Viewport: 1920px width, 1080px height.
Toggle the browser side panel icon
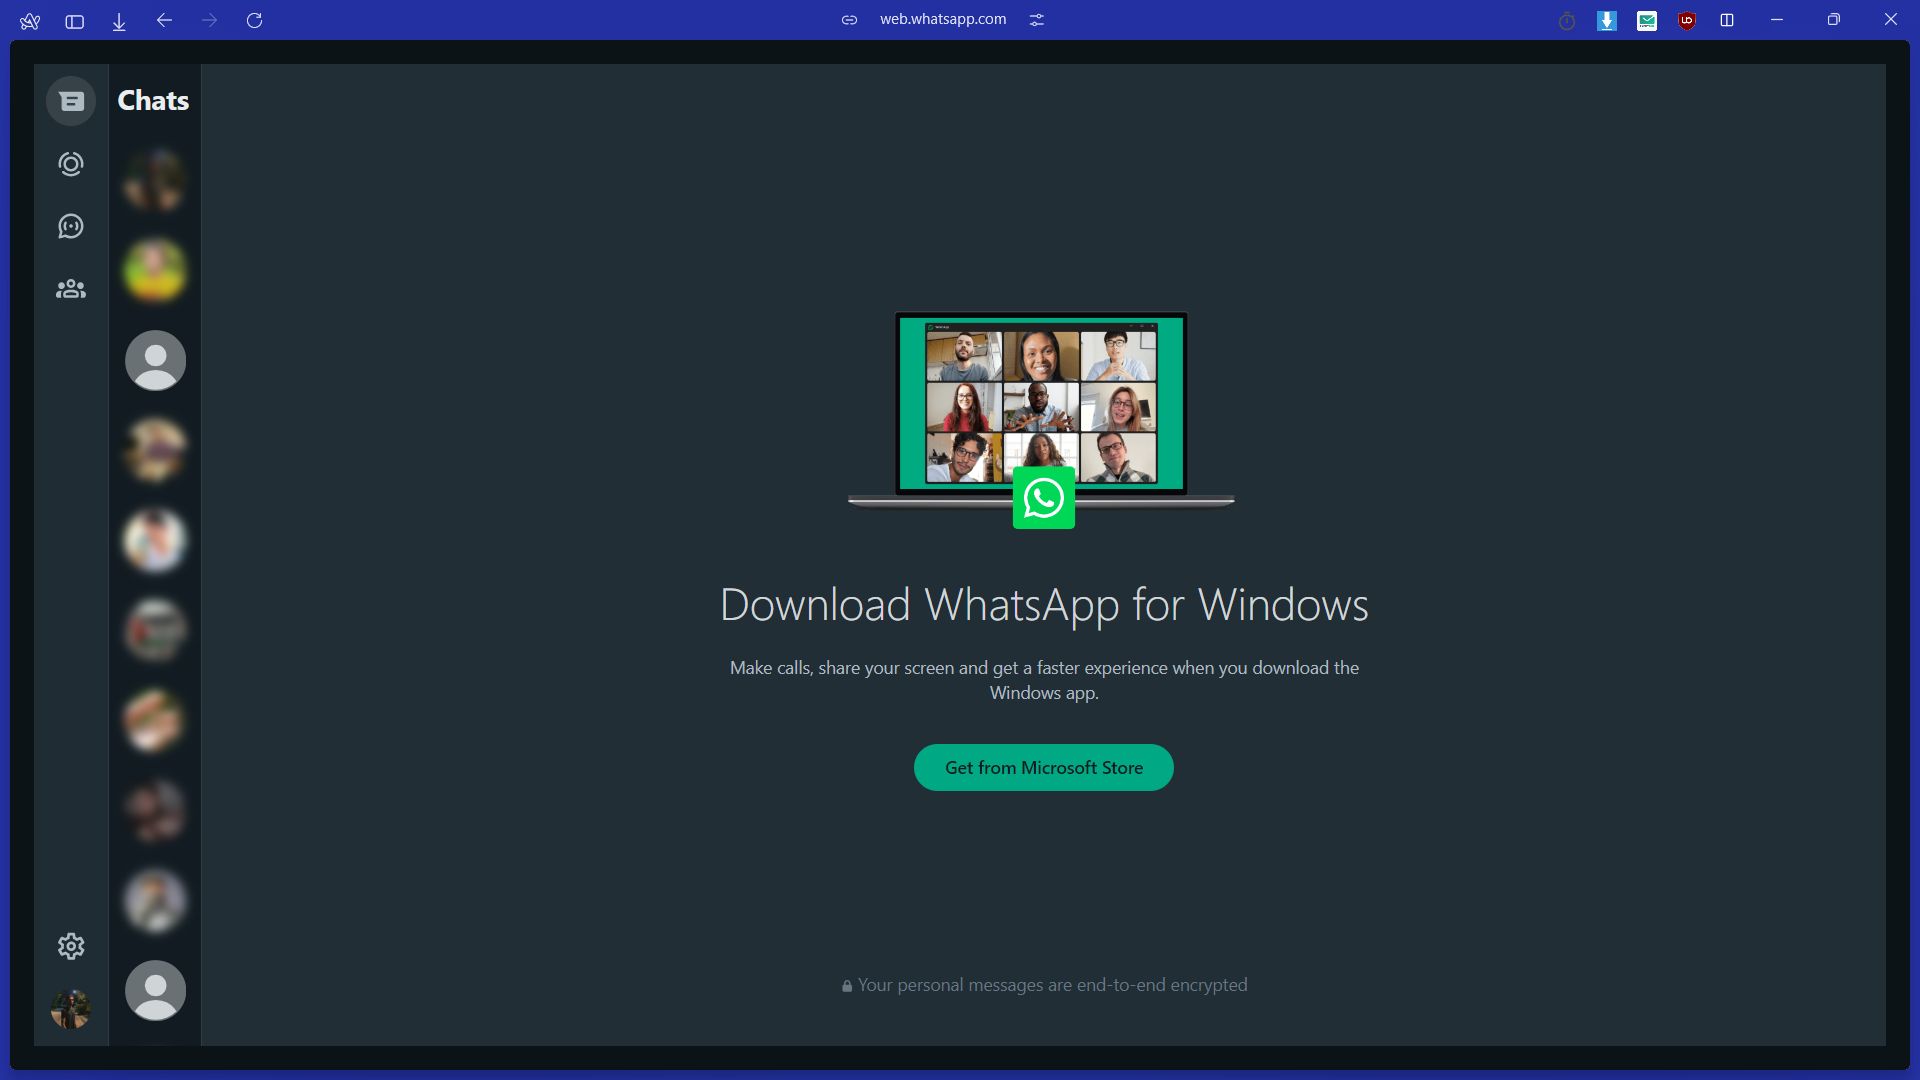[75, 20]
